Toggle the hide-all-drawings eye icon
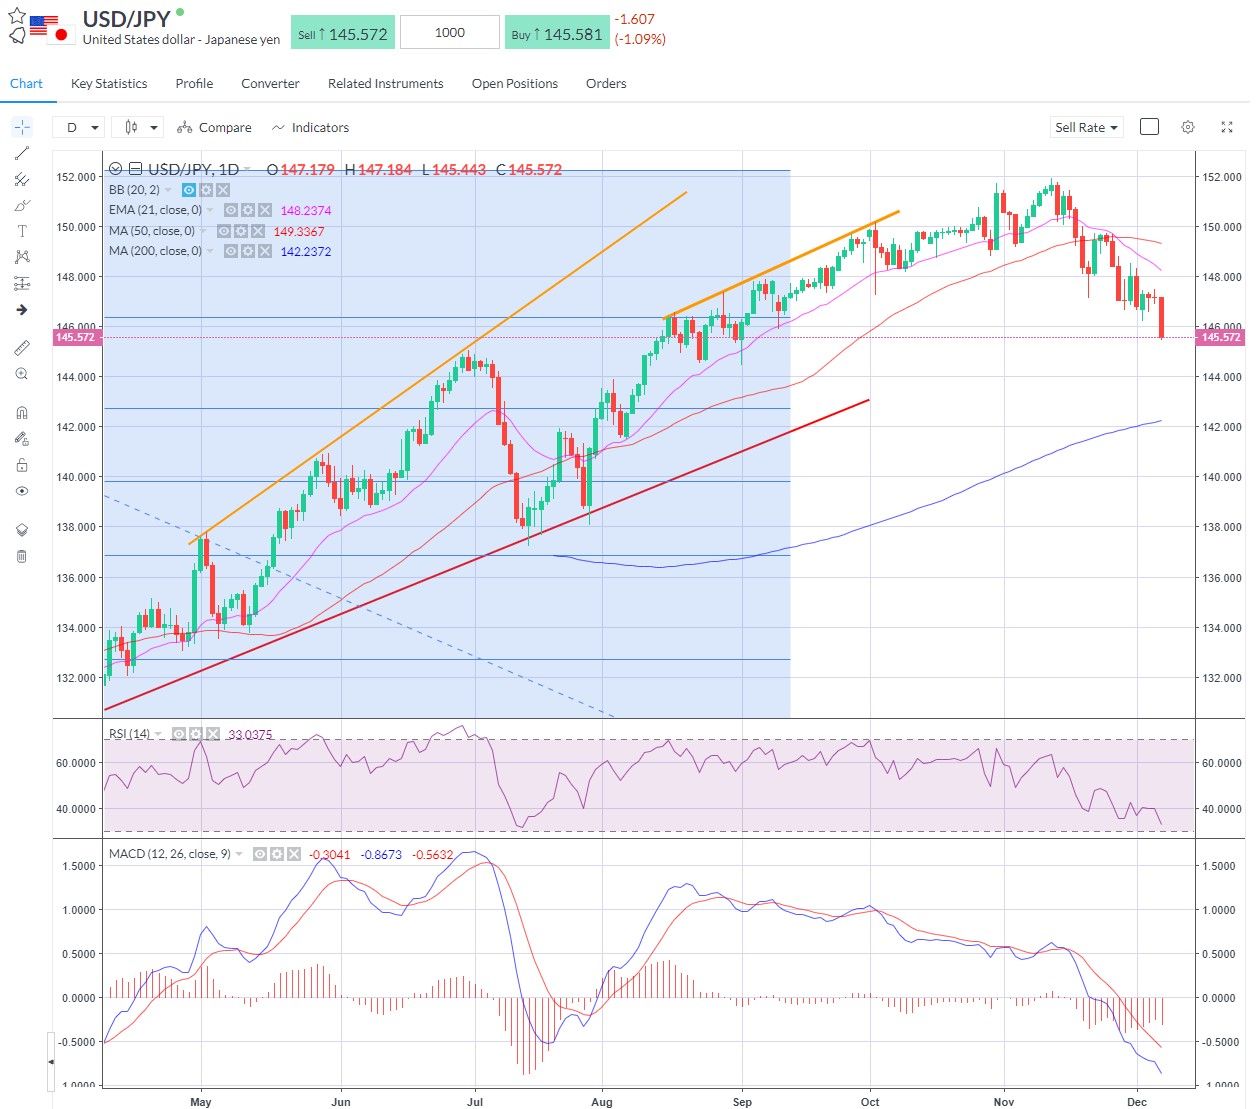This screenshot has width=1256, height=1109. pos(21,491)
